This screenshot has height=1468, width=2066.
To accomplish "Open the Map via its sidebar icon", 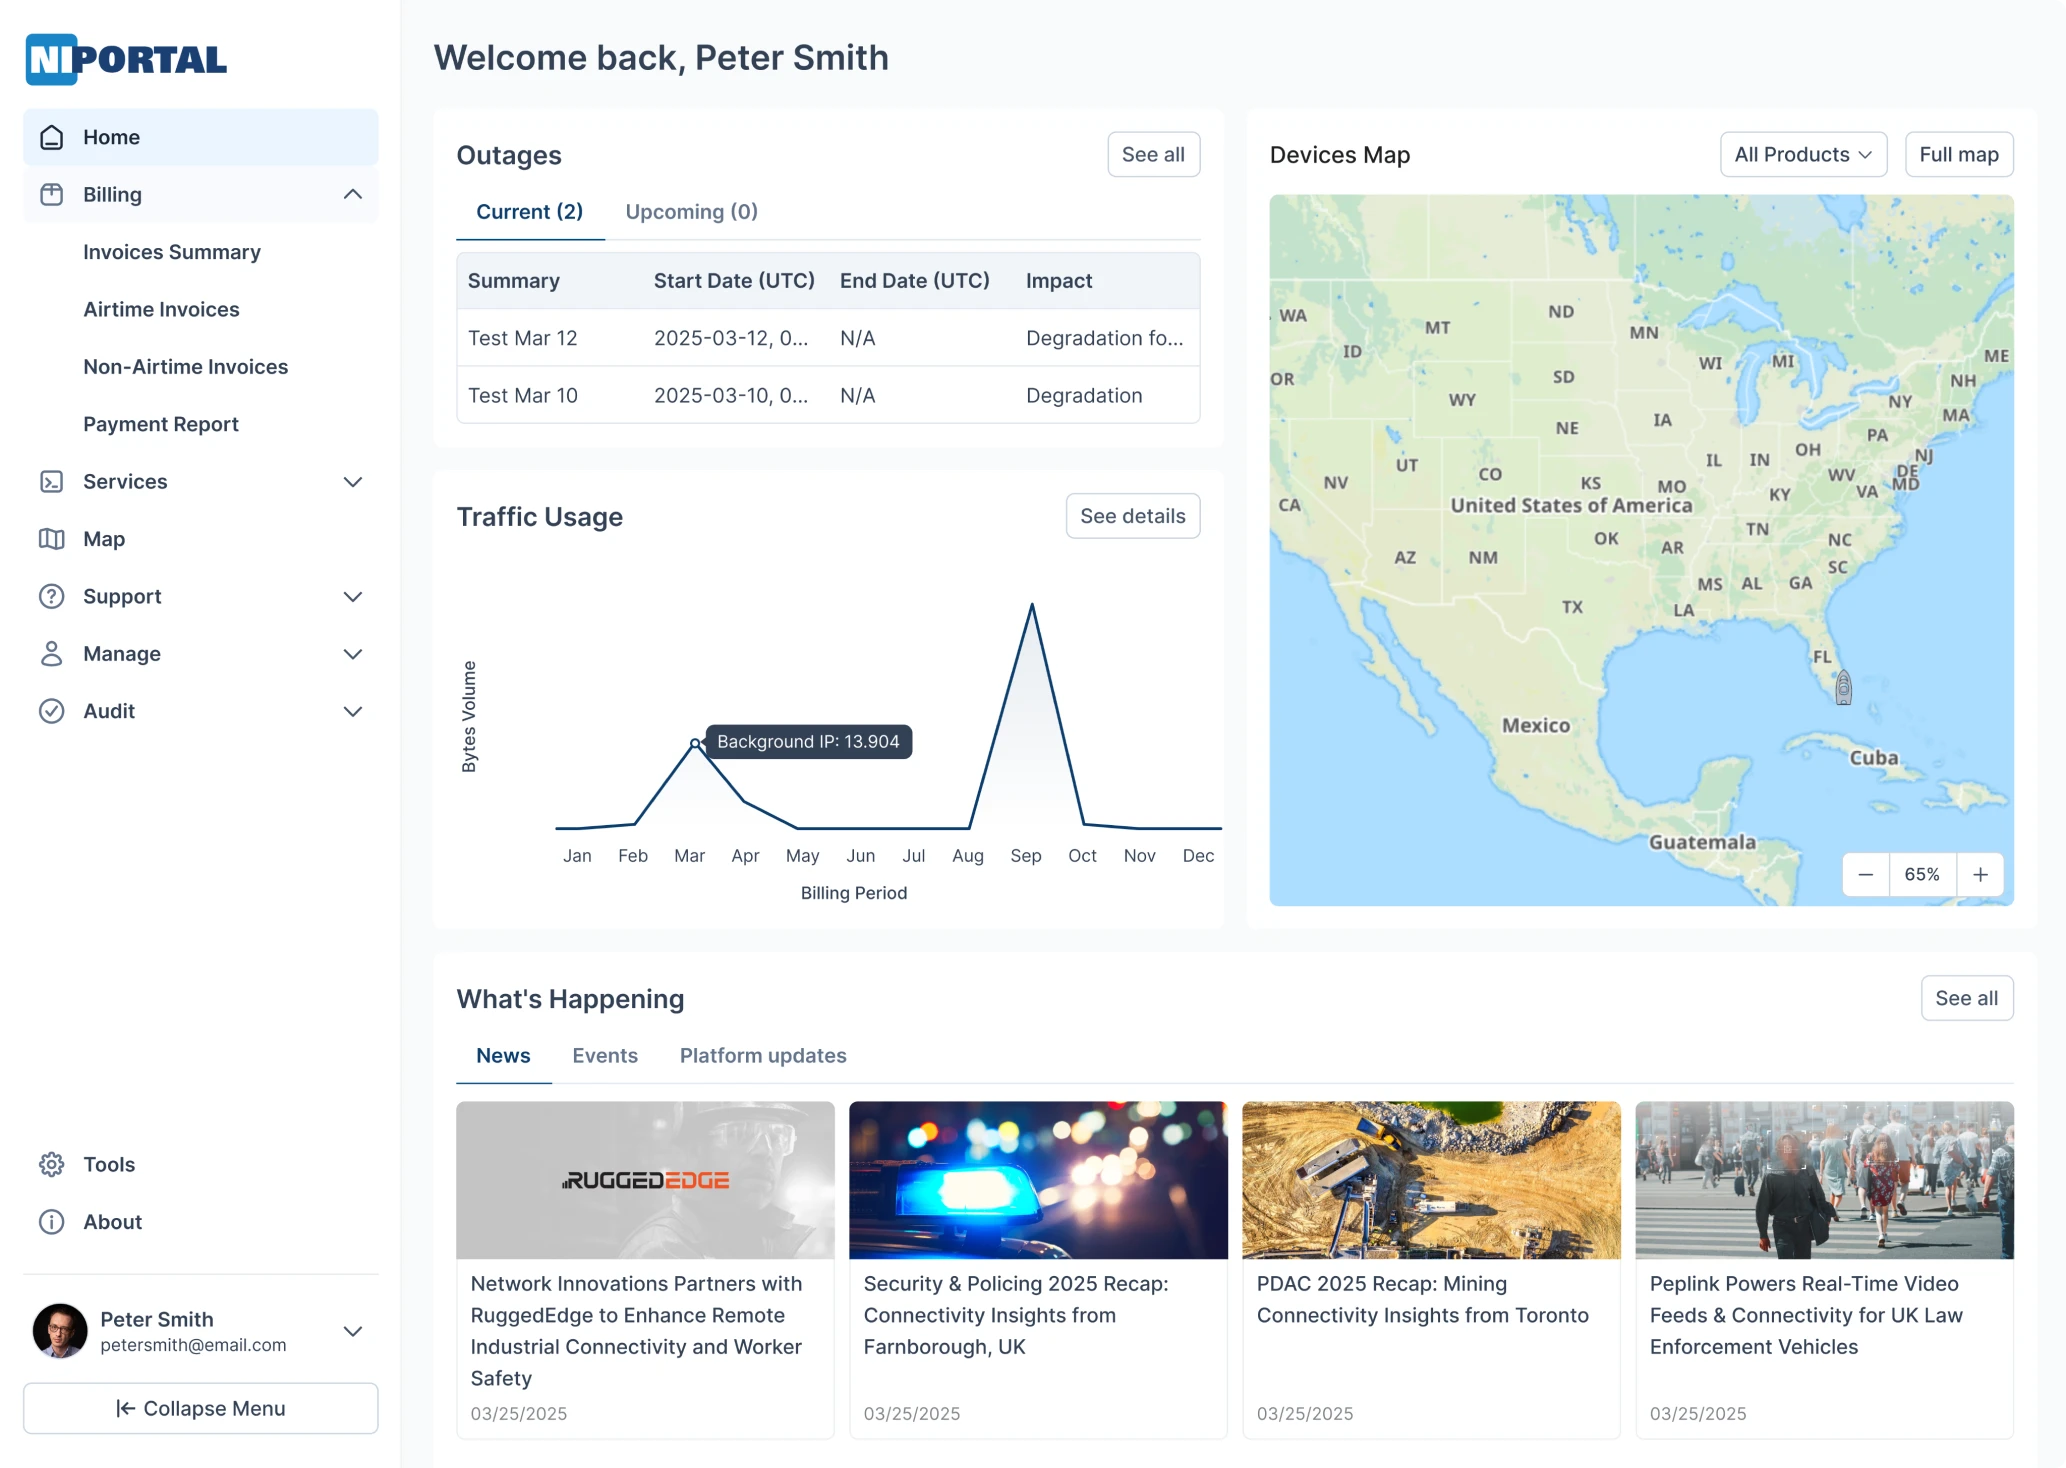I will pyautogui.click(x=51, y=538).
